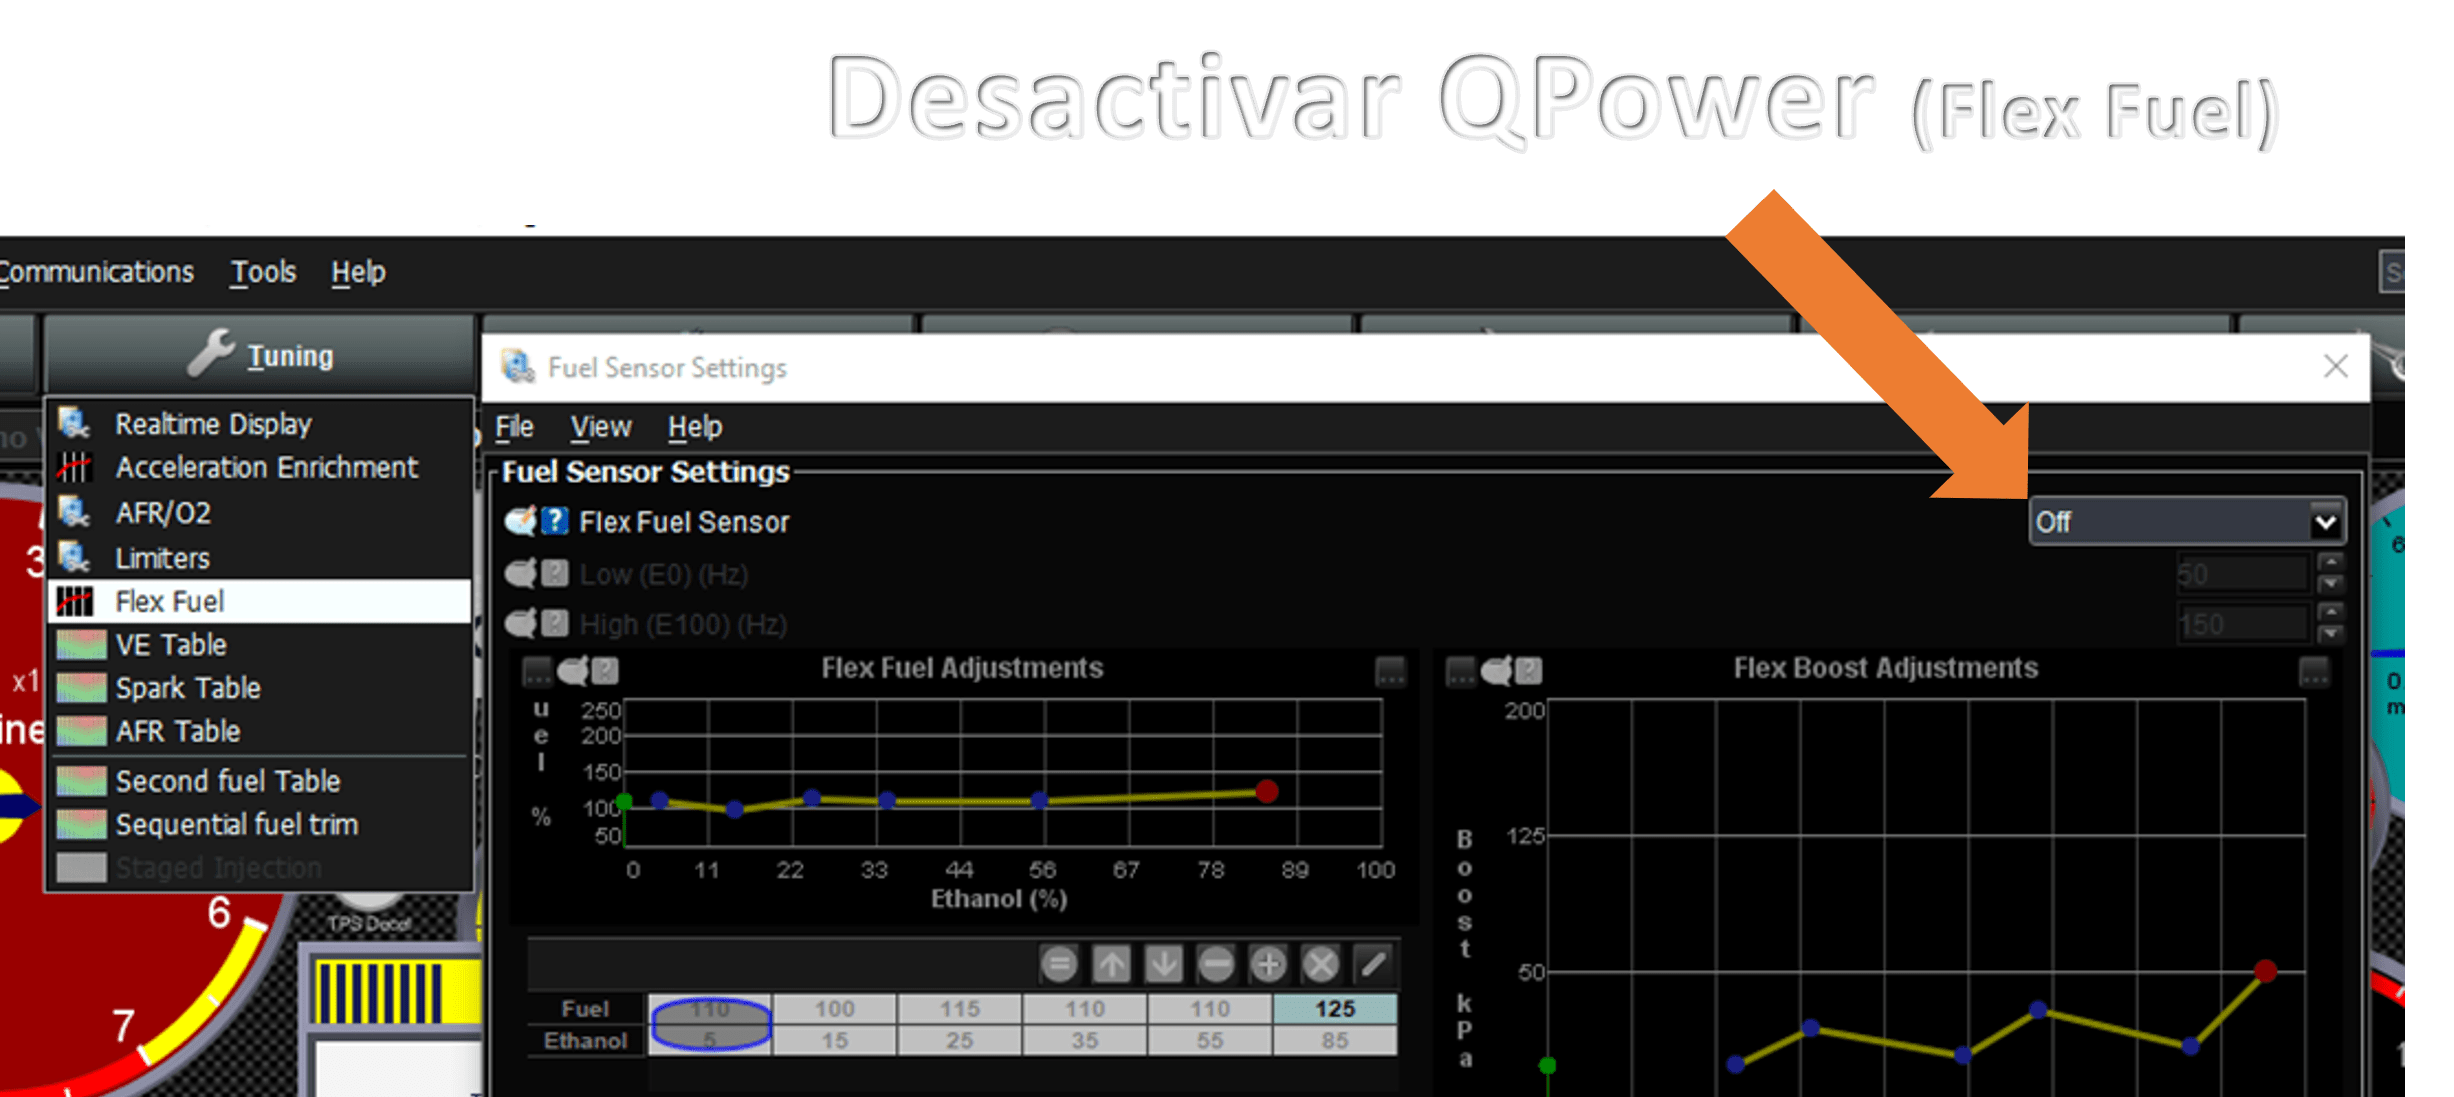Click the Second fuel Table icon

pyautogui.click(x=81, y=781)
